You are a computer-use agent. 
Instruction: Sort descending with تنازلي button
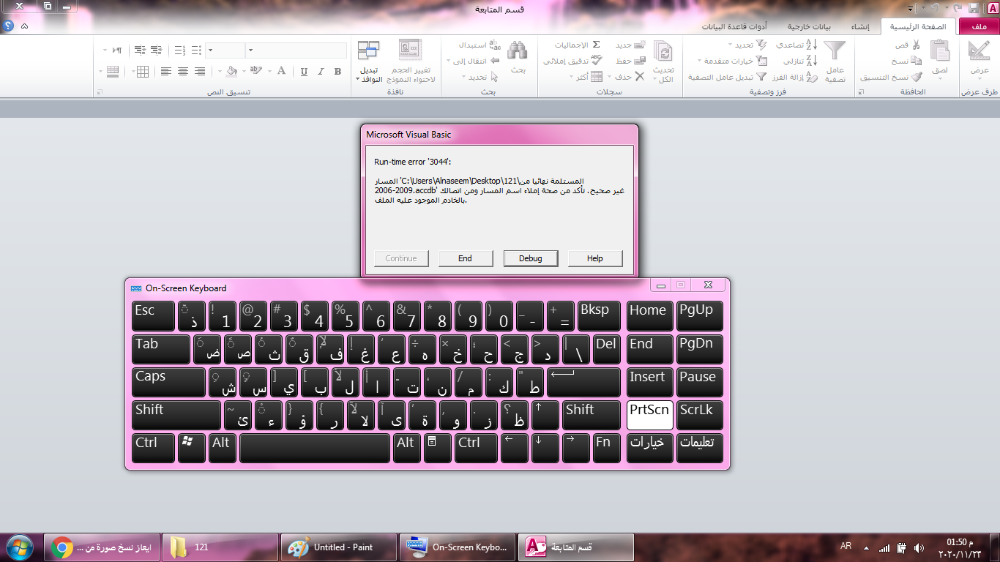point(800,61)
